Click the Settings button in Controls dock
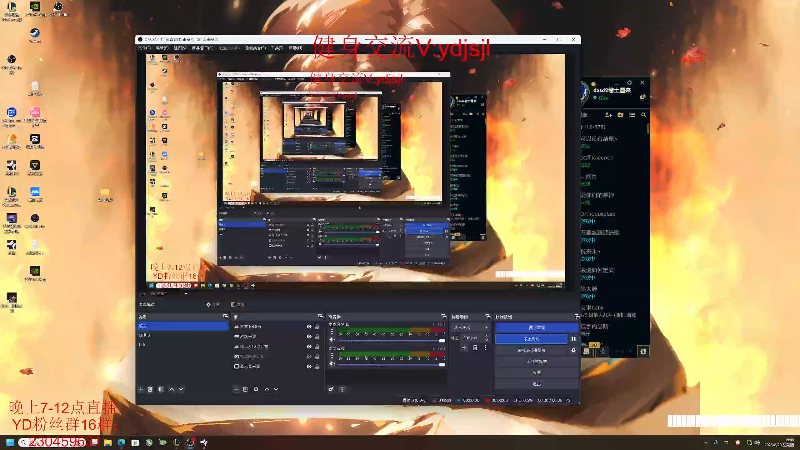 point(537,373)
